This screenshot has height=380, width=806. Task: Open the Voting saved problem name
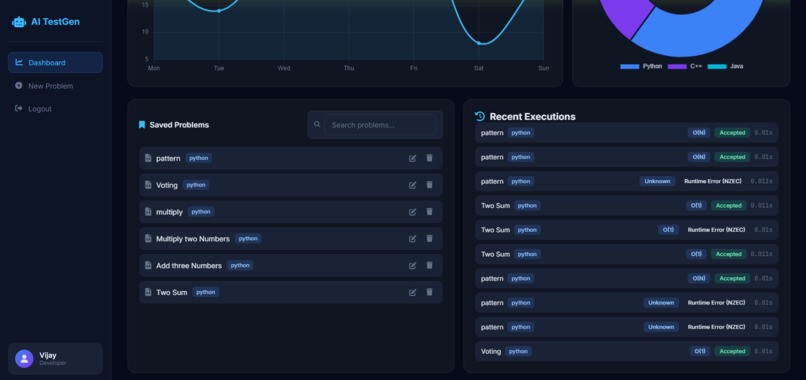click(x=167, y=185)
